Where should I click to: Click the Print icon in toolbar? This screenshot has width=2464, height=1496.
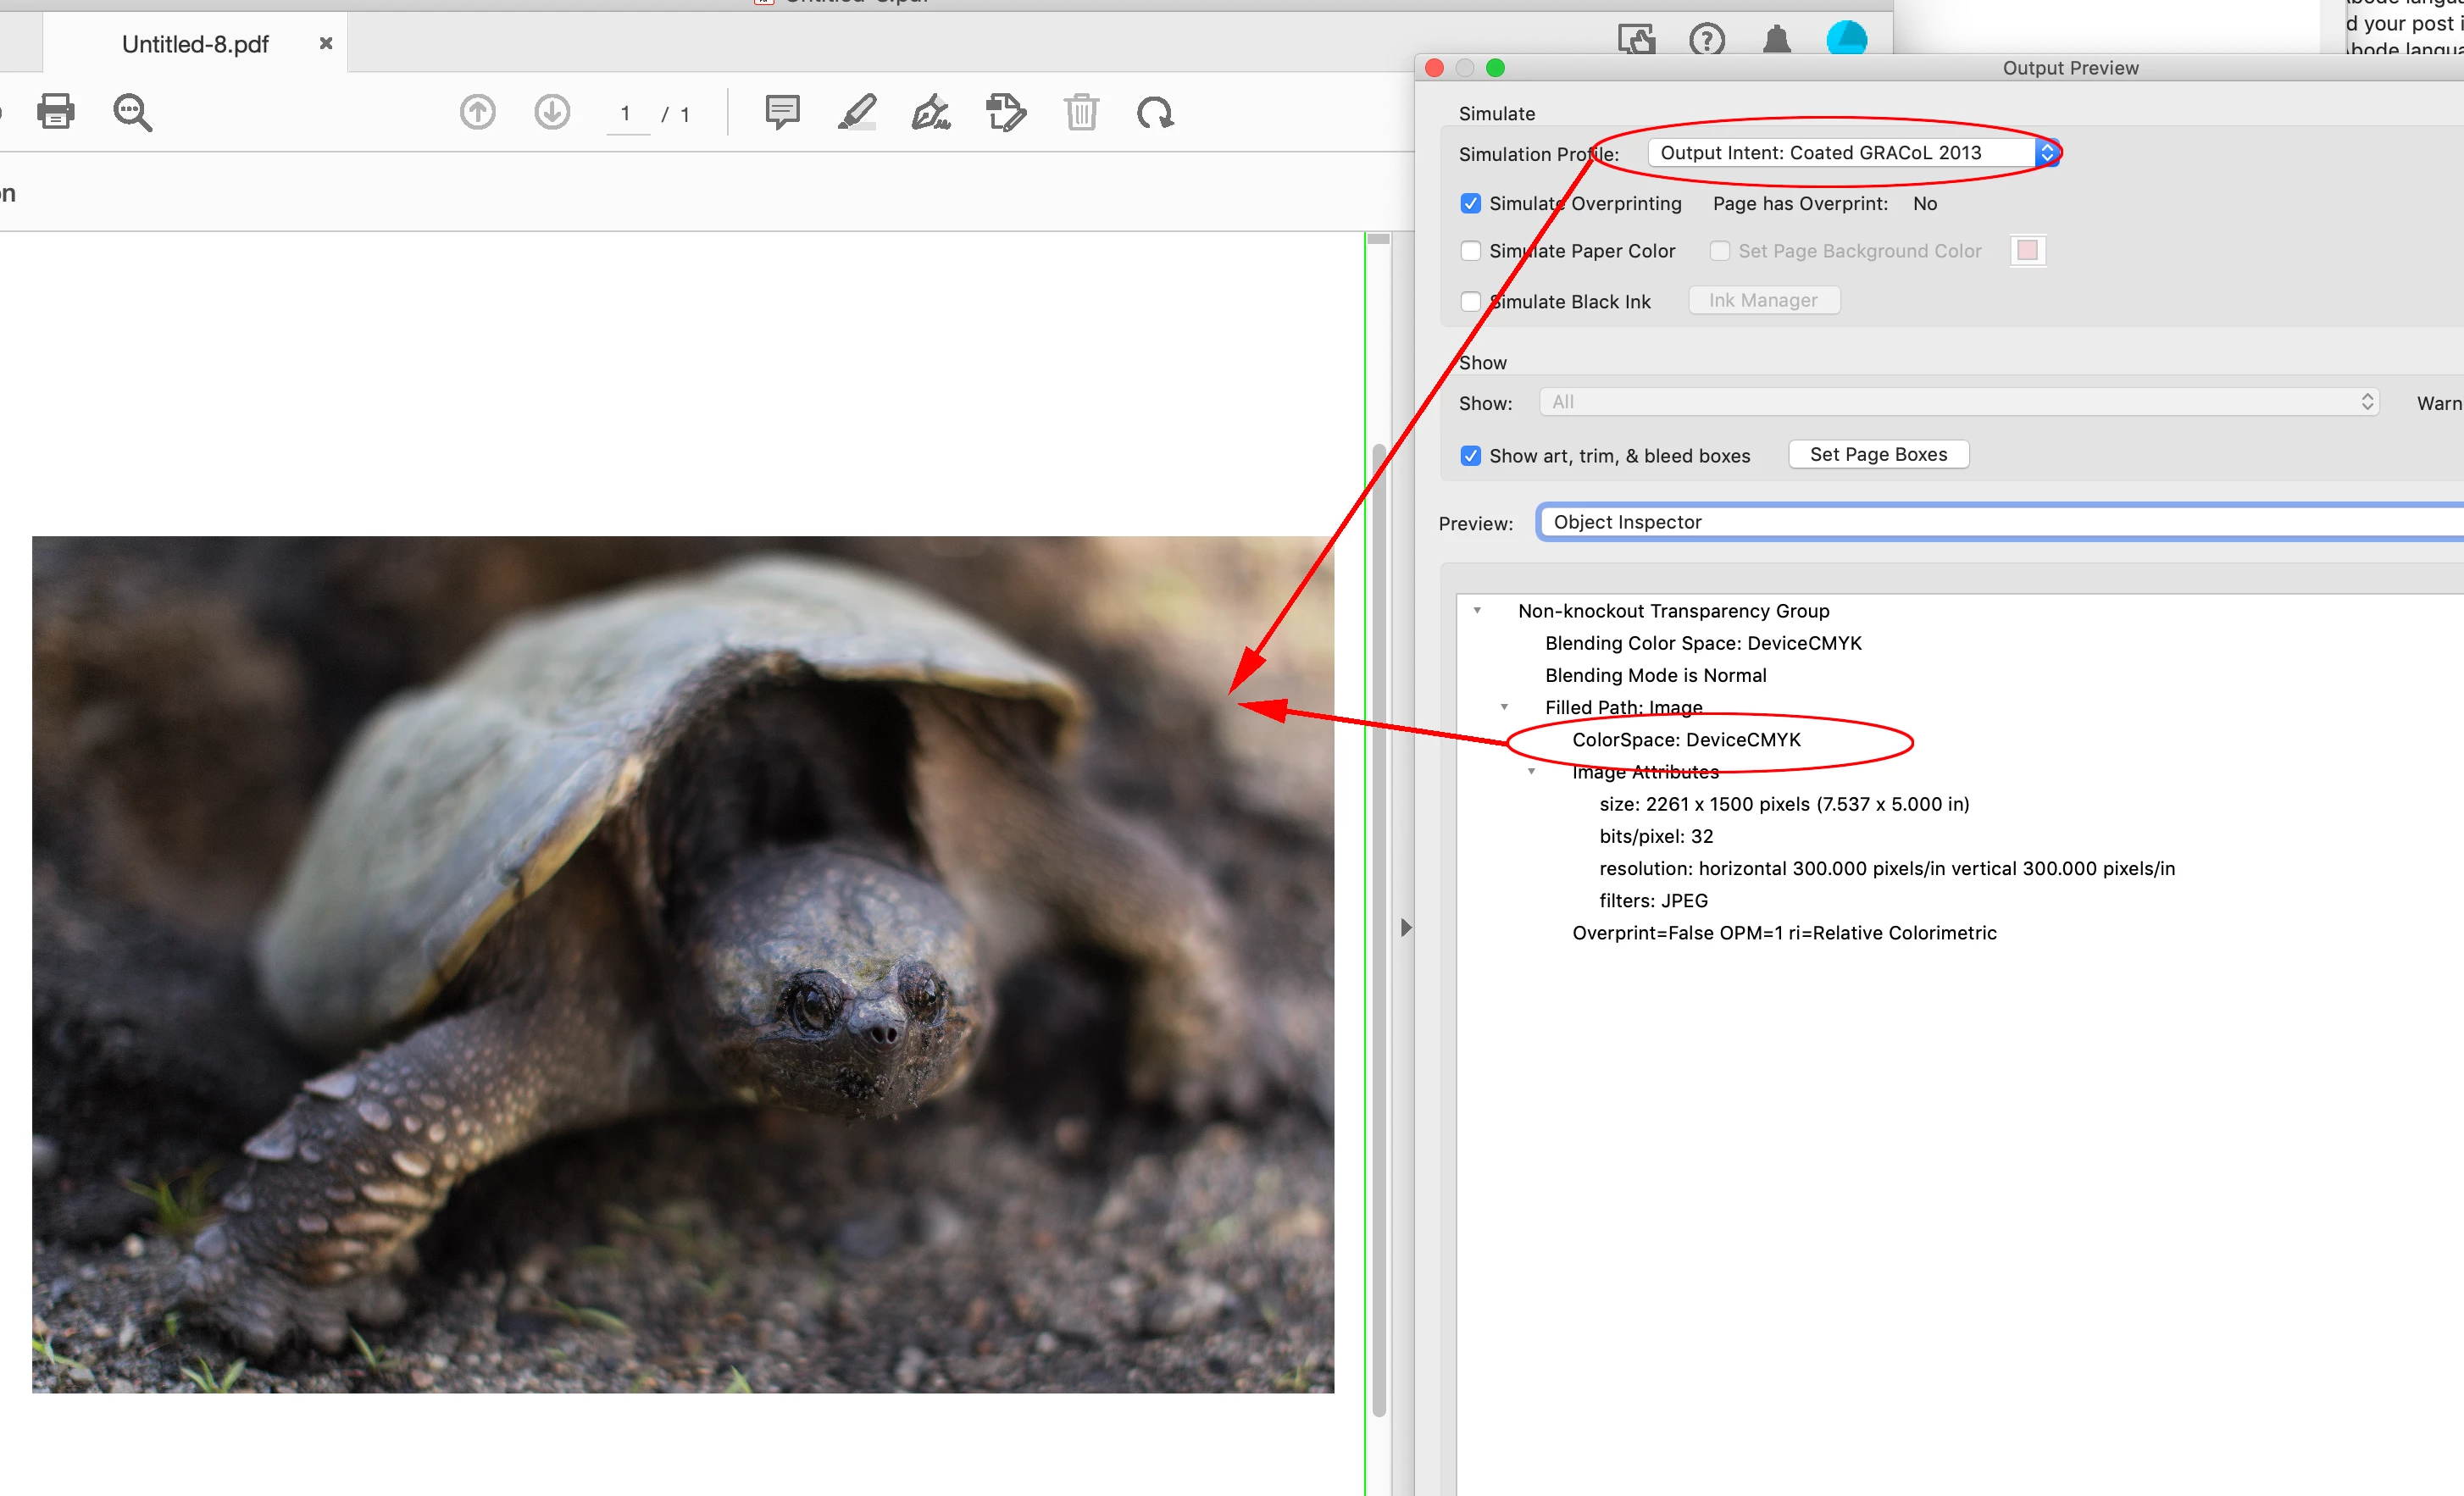point(55,111)
